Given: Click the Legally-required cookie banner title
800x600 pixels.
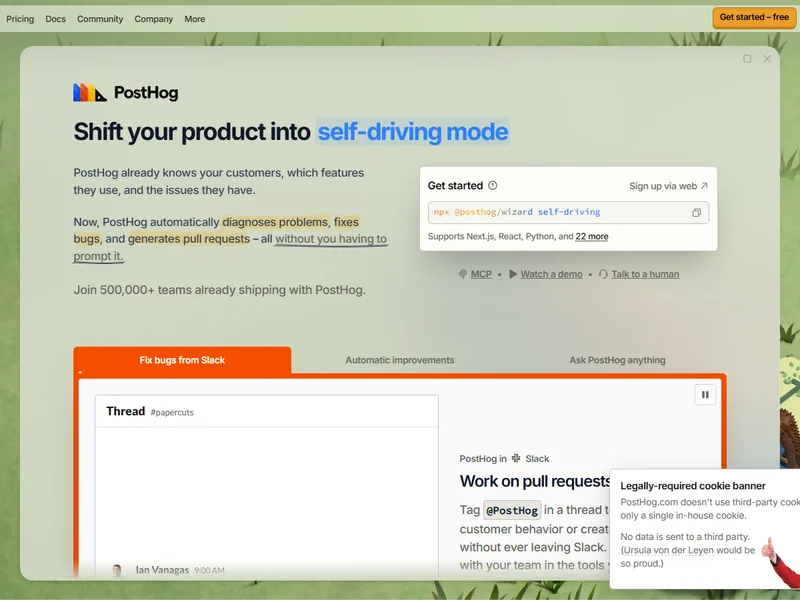Looking at the screenshot, I should [693, 486].
